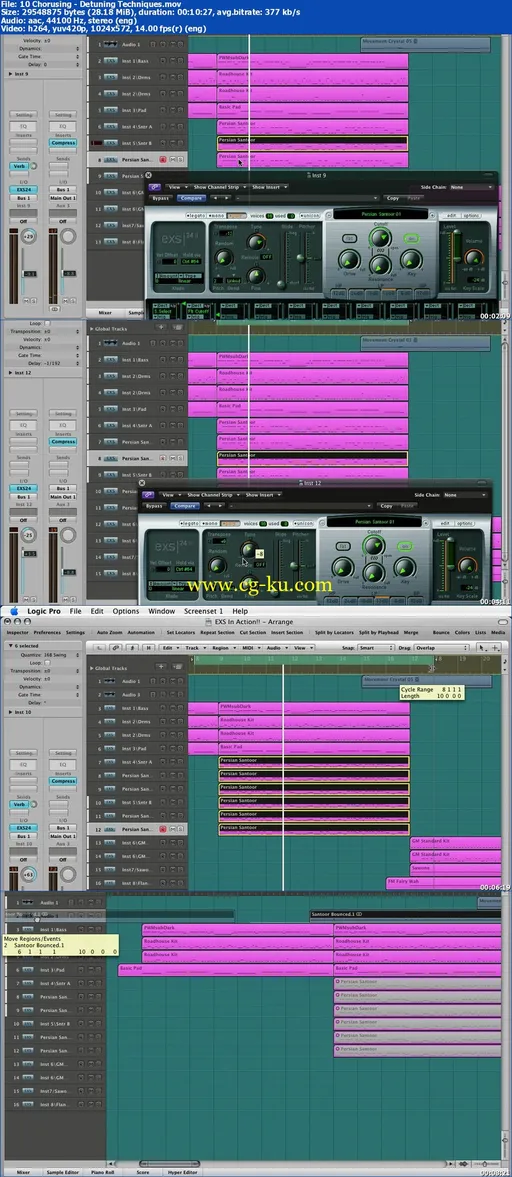Switch to the Piano Roll tab
The height and width of the screenshot is (1177, 512).
[101, 1172]
